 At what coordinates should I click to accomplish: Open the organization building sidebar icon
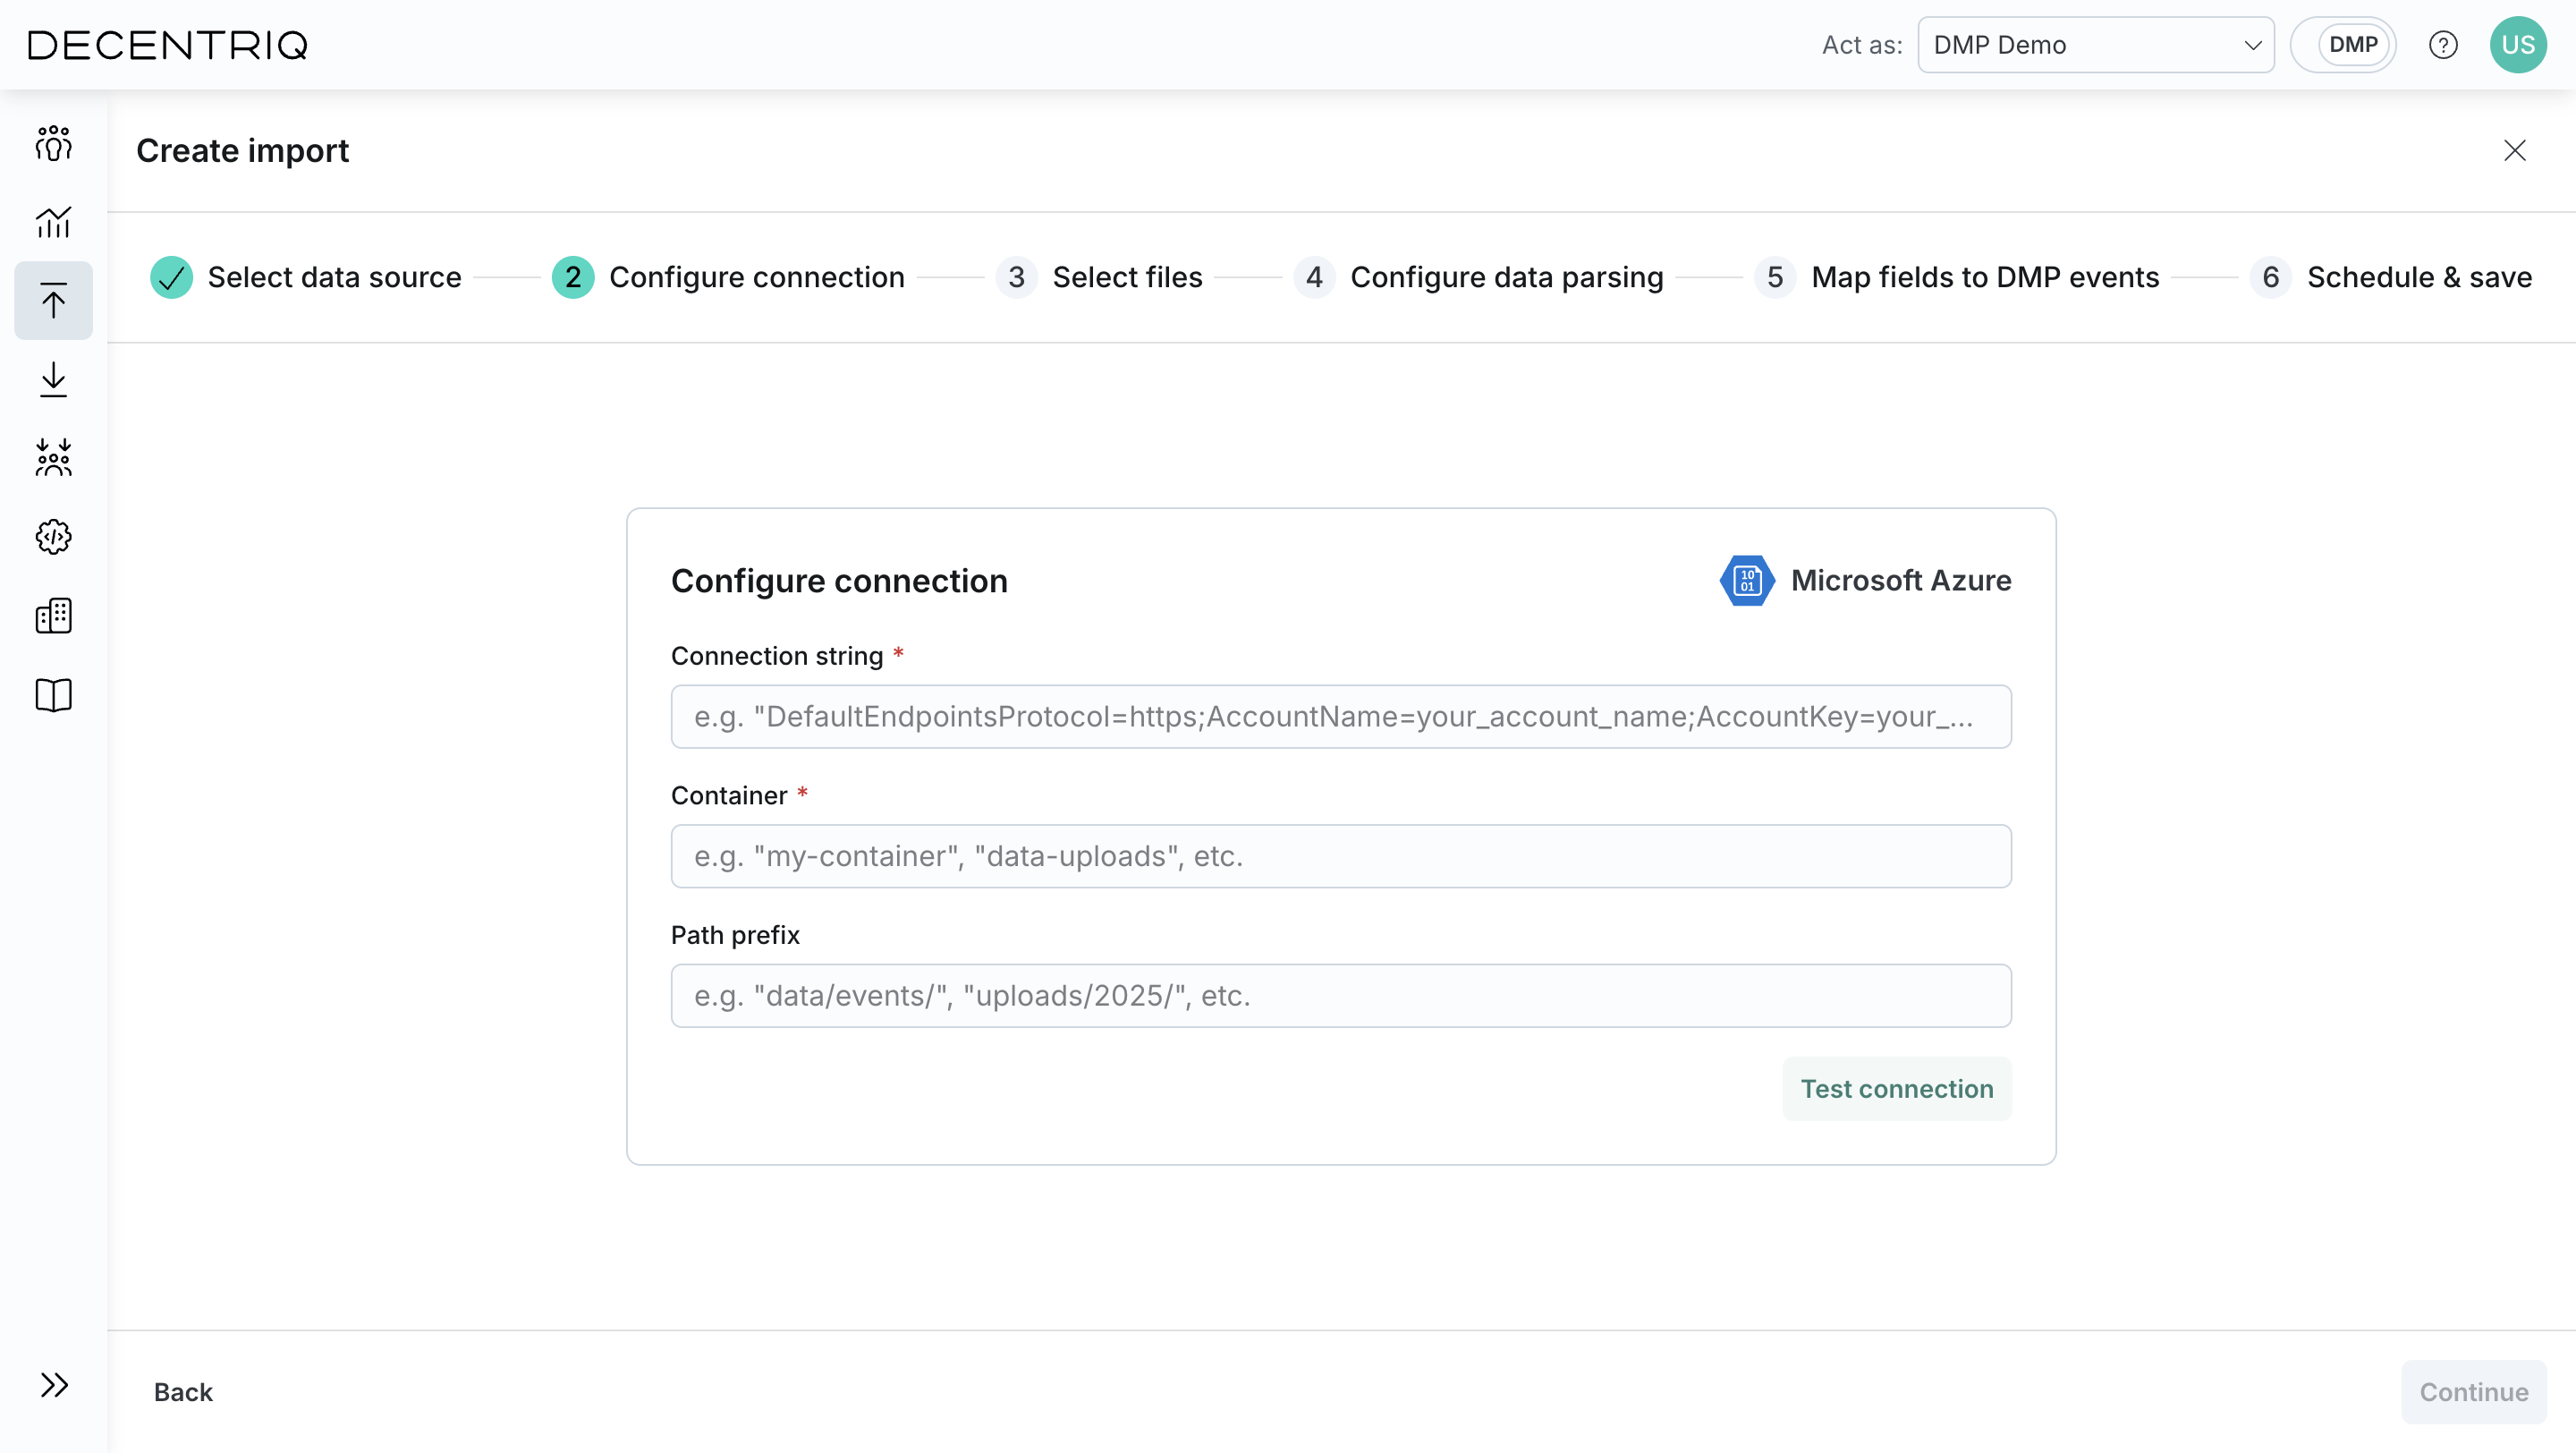tap(53, 616)
